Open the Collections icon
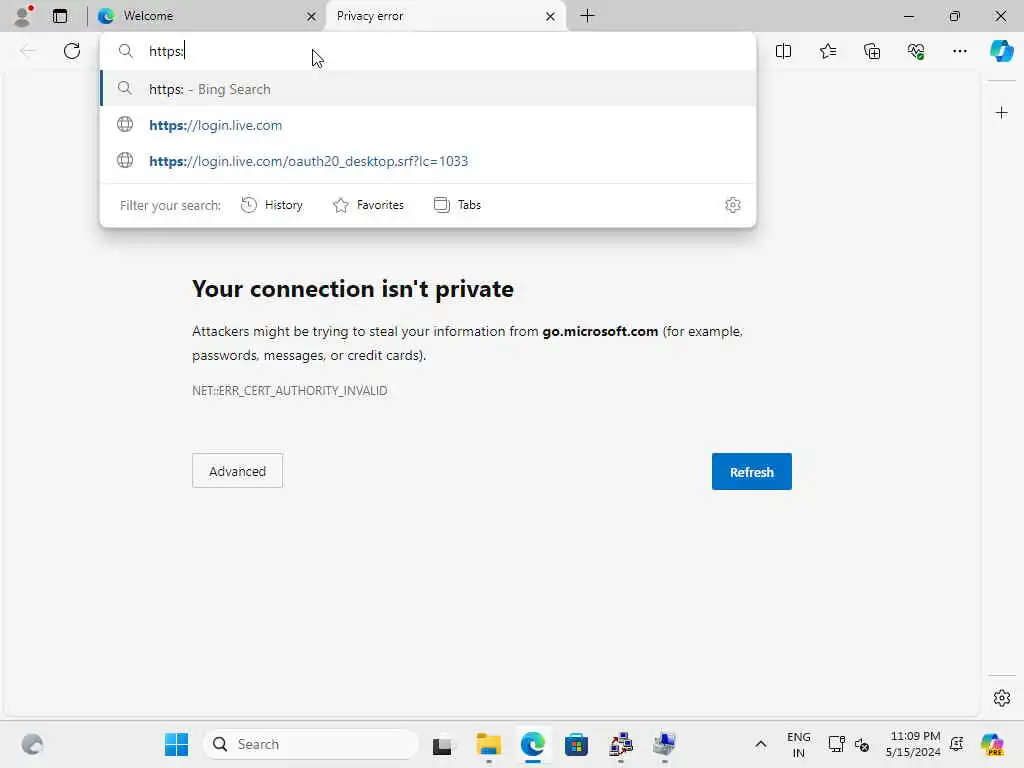The height and width of the screenshot is (768, 1024). coord(872,51)
